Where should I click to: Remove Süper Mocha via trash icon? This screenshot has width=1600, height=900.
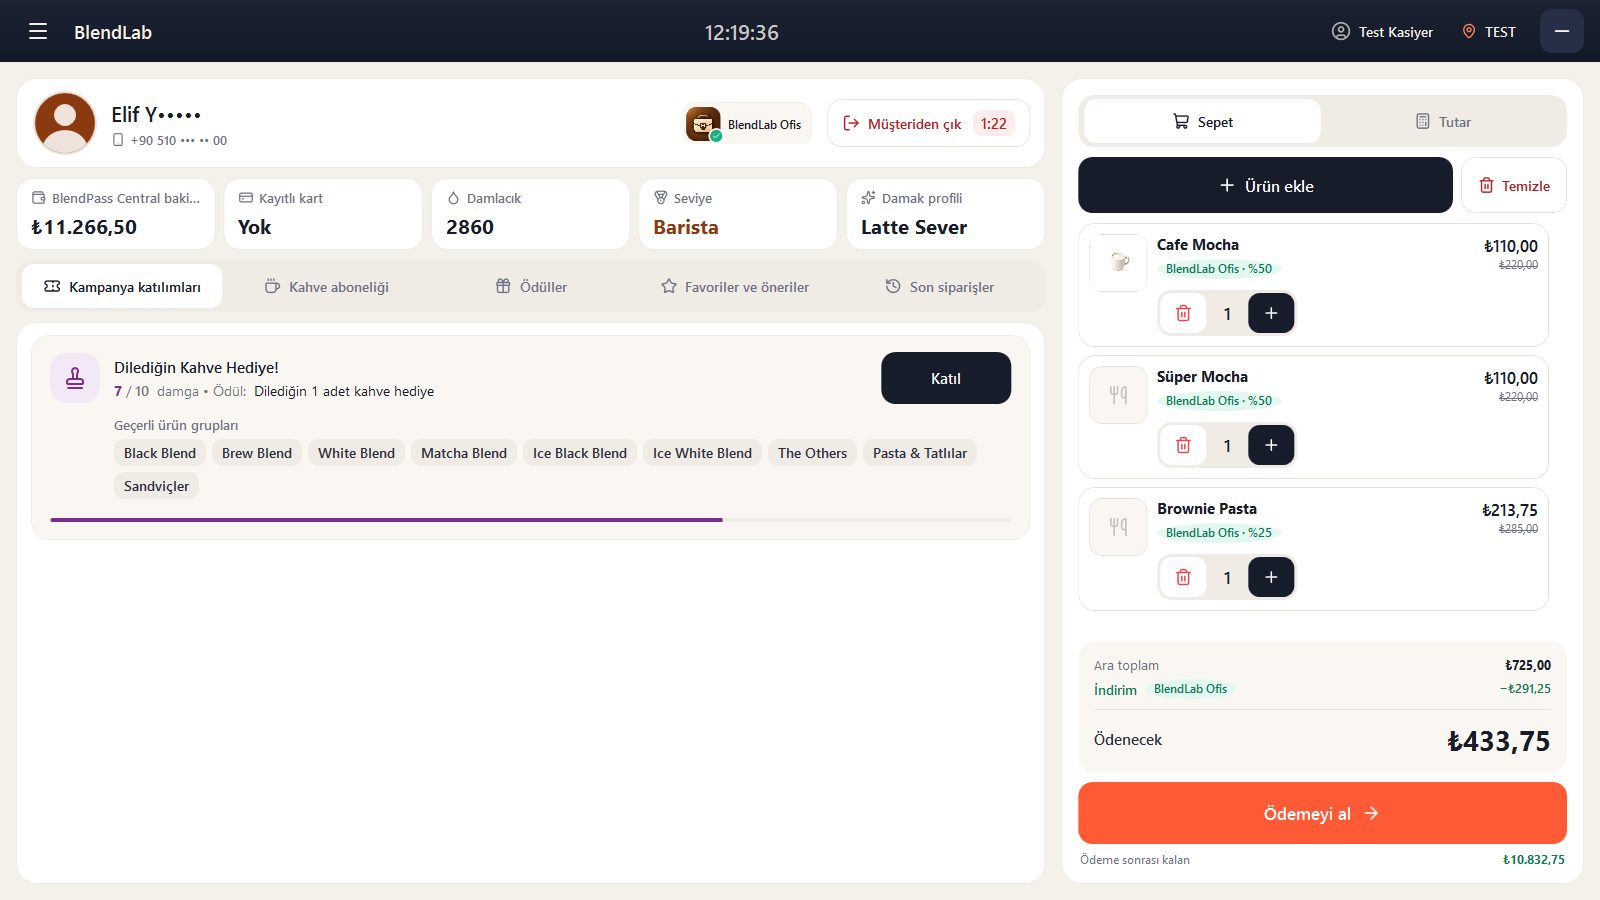click(x=1183, y=445)
